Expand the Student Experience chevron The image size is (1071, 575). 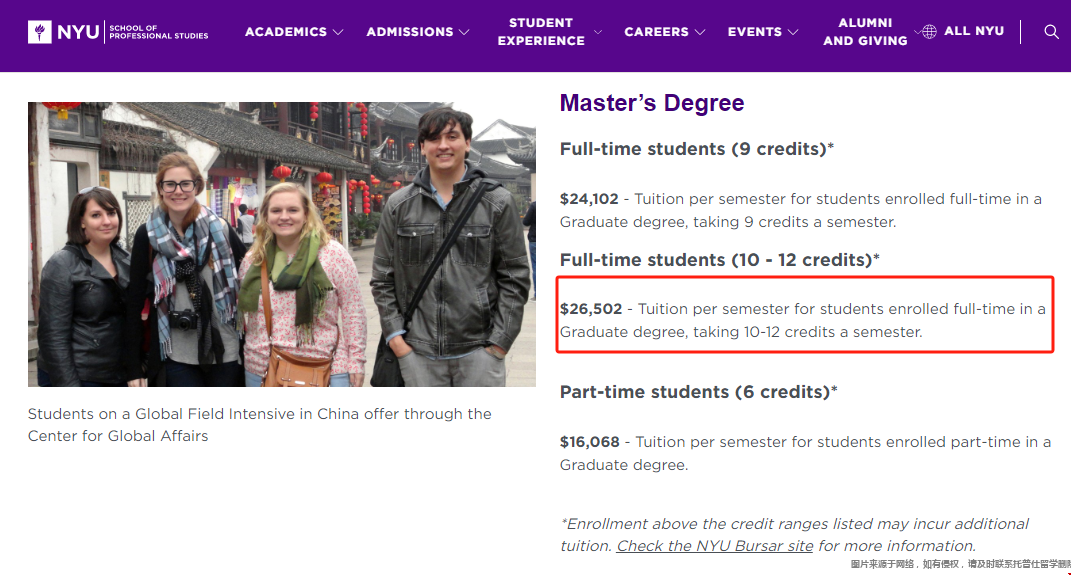(x=598, y=32)
